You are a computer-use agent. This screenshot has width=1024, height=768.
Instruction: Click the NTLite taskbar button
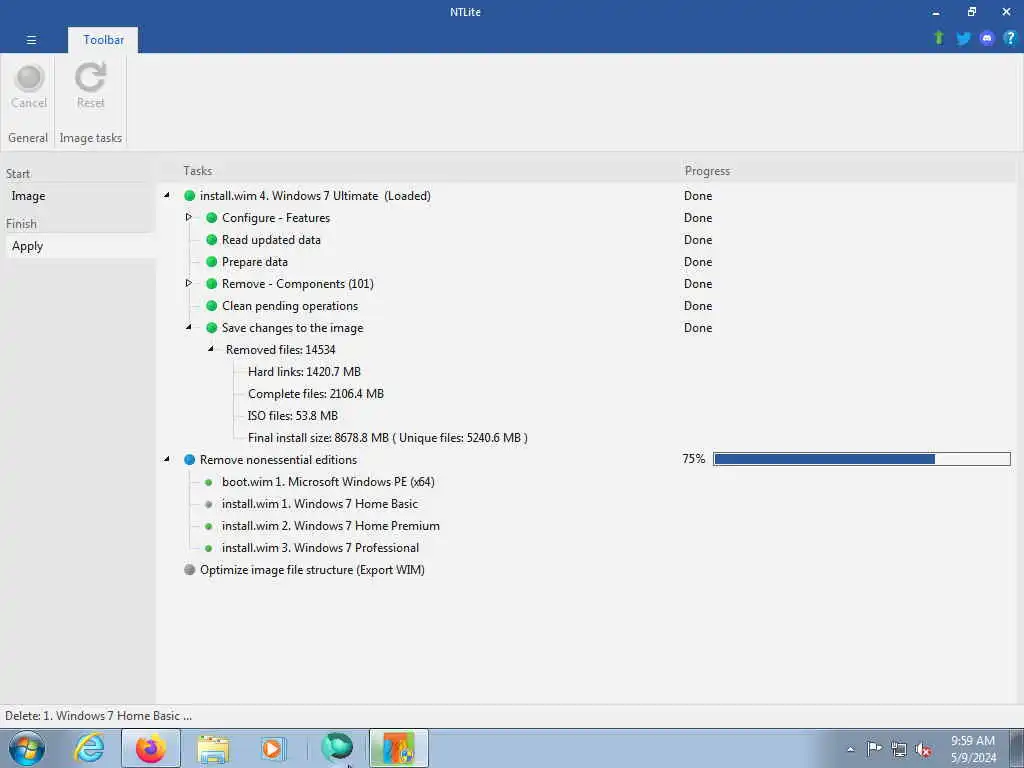point(399,748)
